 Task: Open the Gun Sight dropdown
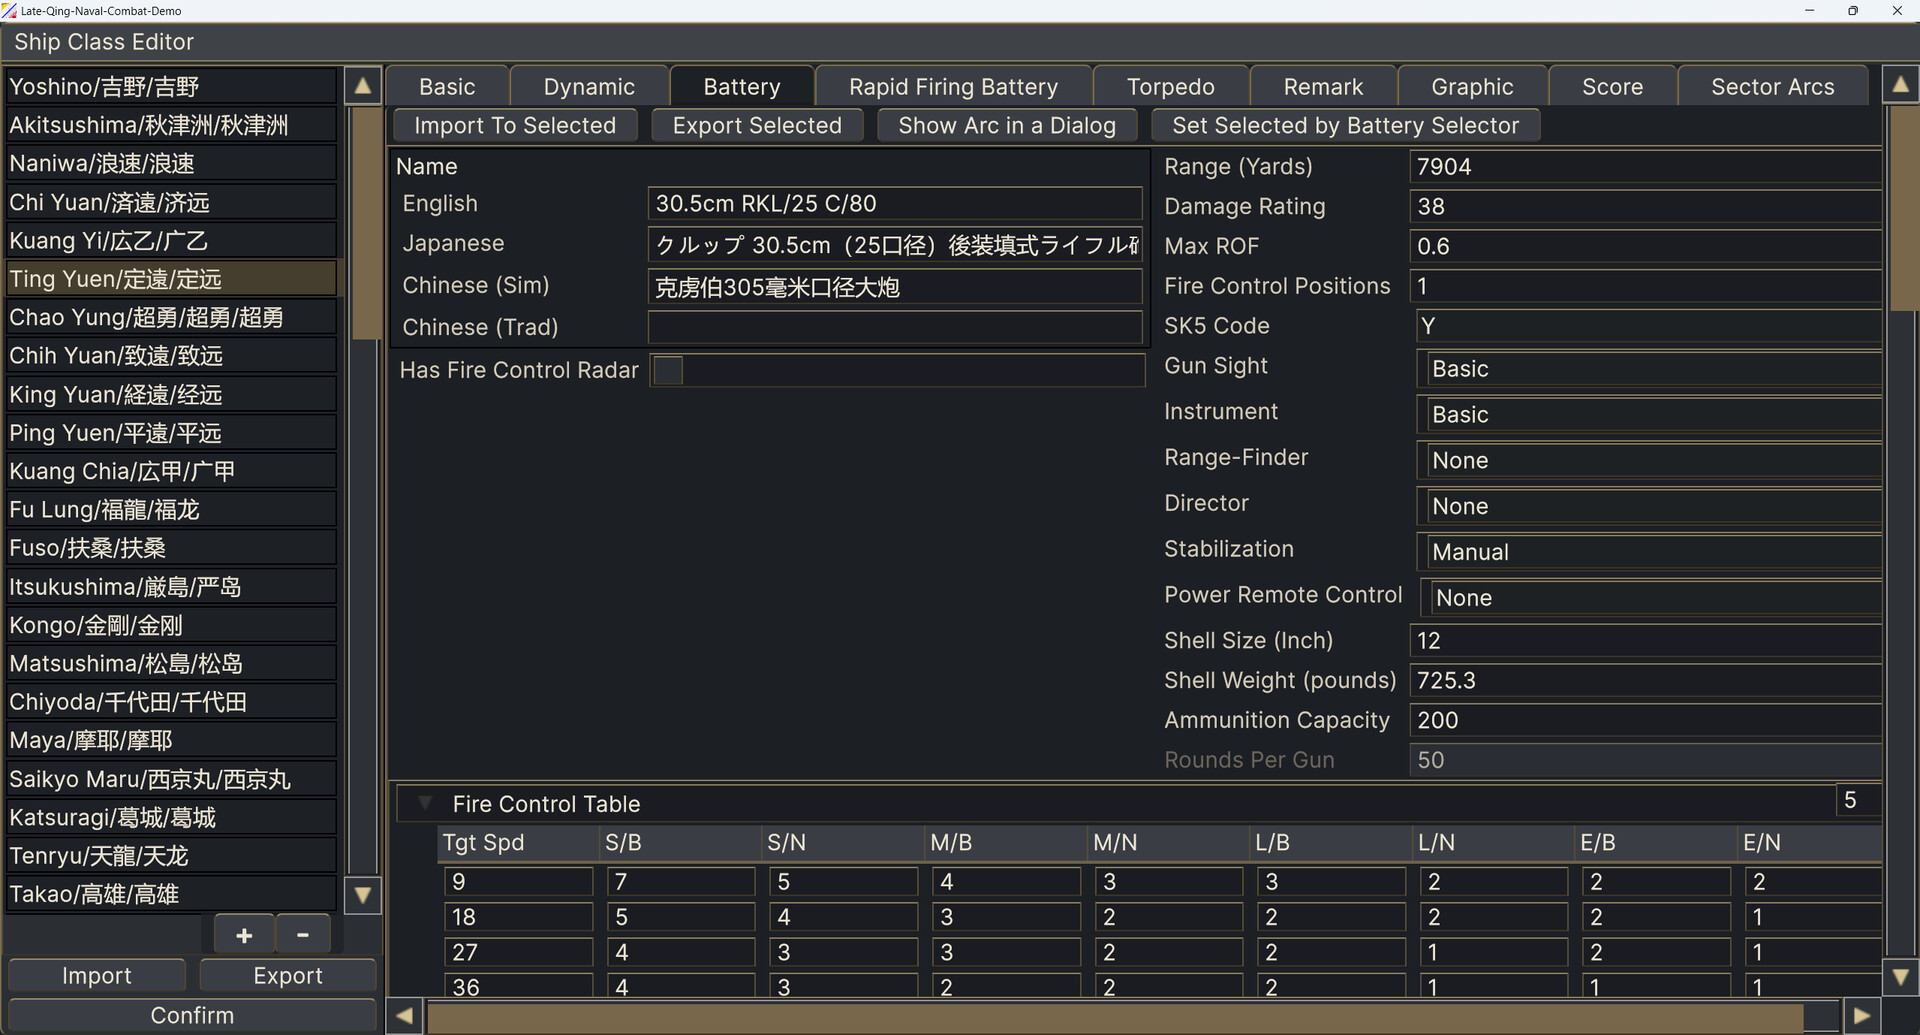point(1647,368)
